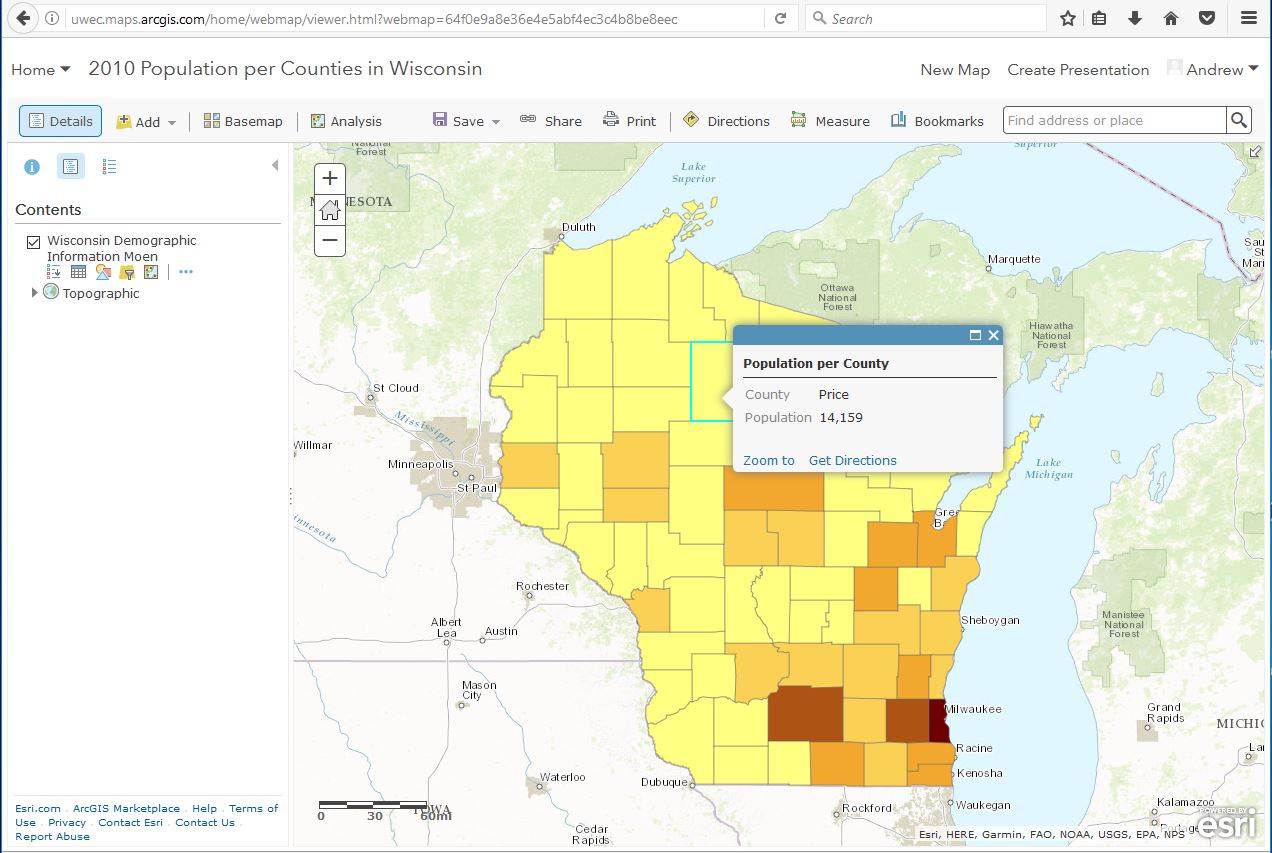Close the Population per County popup
The height and width of the screenshot is (853, 1272).
click(x=993, y=335)
